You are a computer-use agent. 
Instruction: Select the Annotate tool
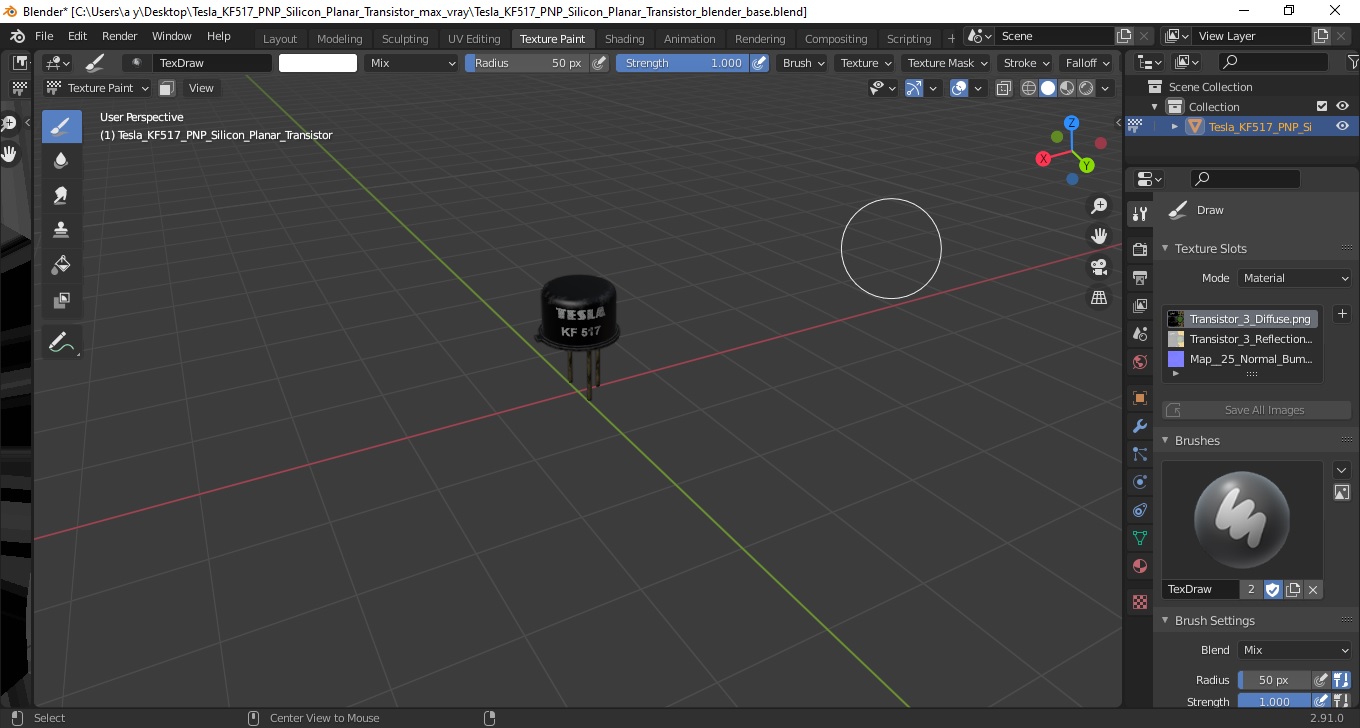61,342
